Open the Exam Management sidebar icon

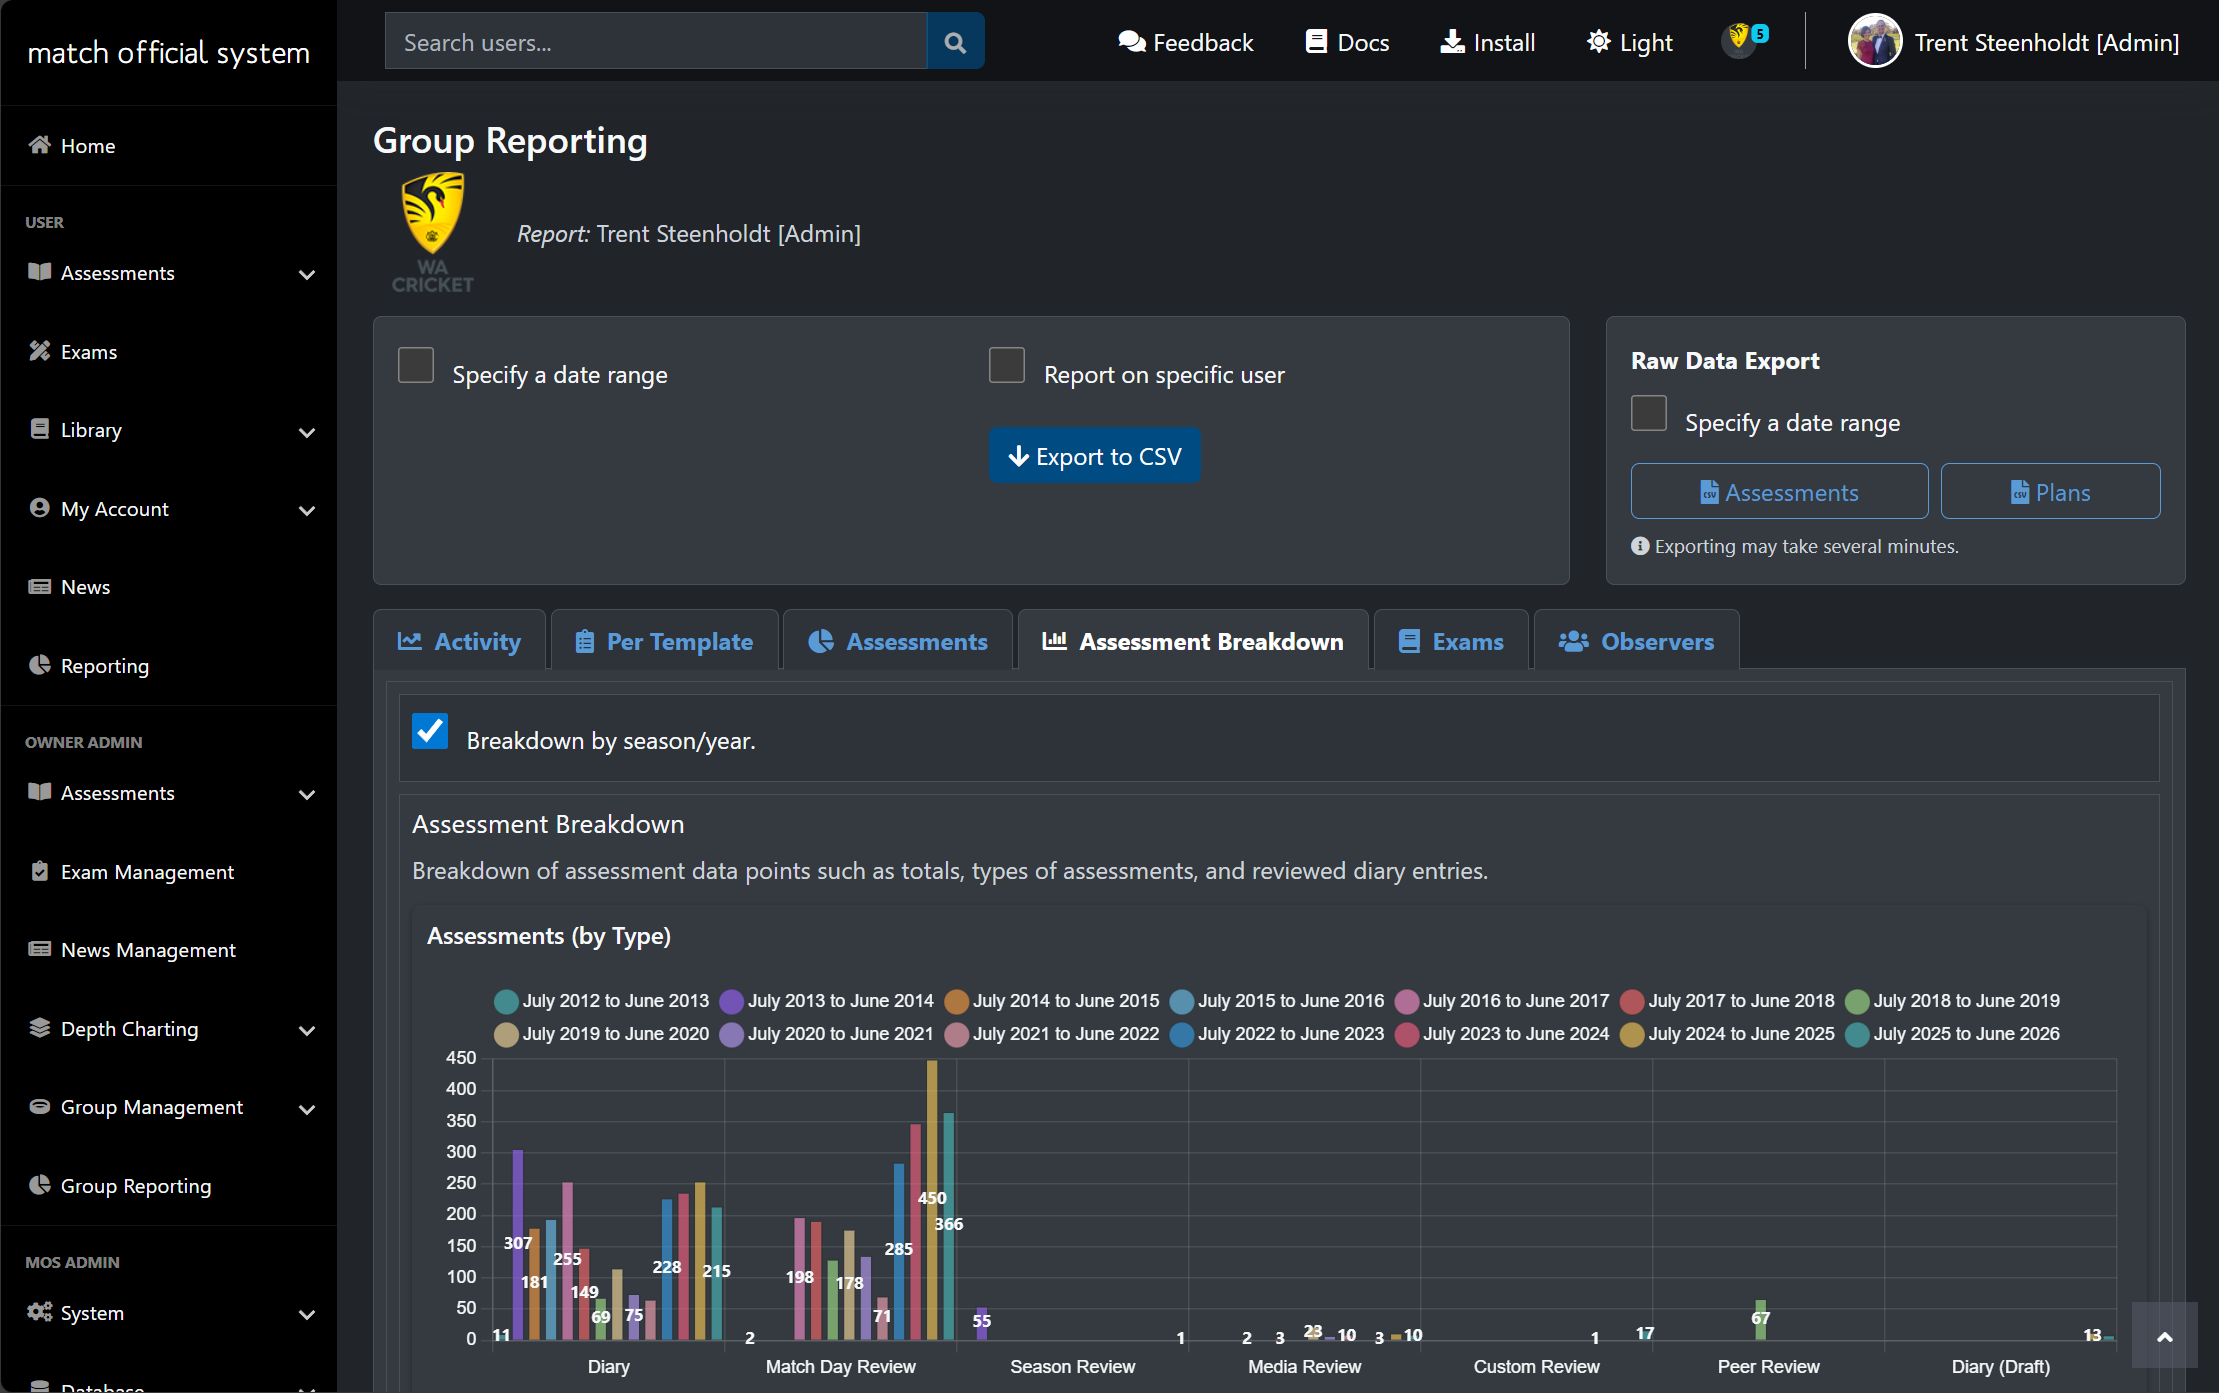click(x=40, y=871)
